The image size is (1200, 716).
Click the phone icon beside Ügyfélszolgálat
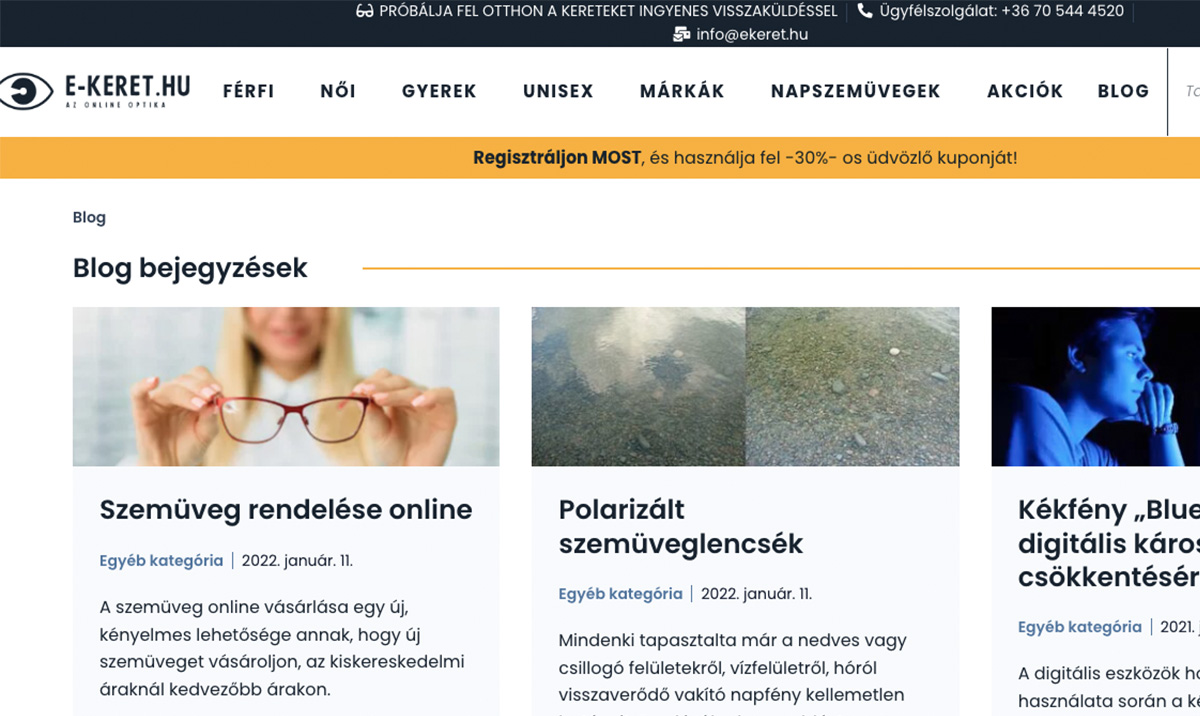point(865,12)
